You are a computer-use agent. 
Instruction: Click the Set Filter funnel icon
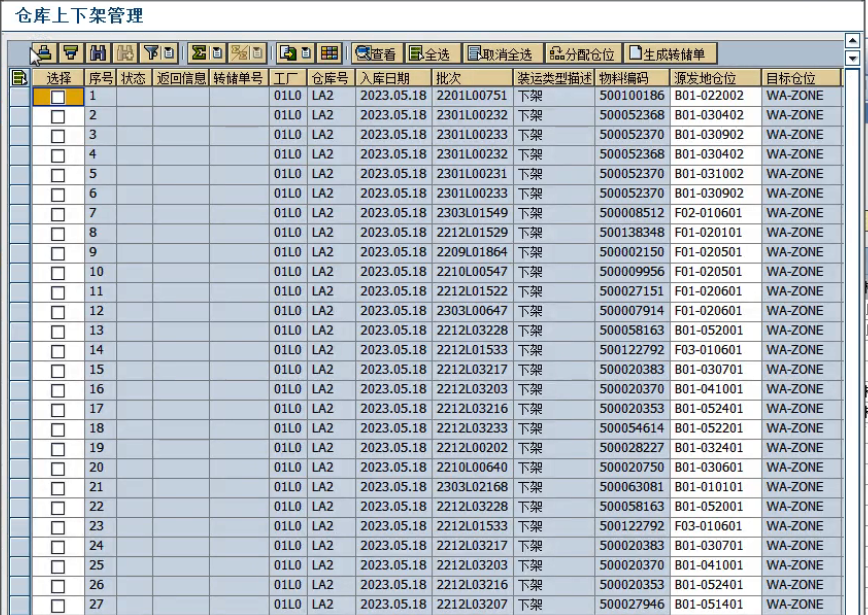150,54
